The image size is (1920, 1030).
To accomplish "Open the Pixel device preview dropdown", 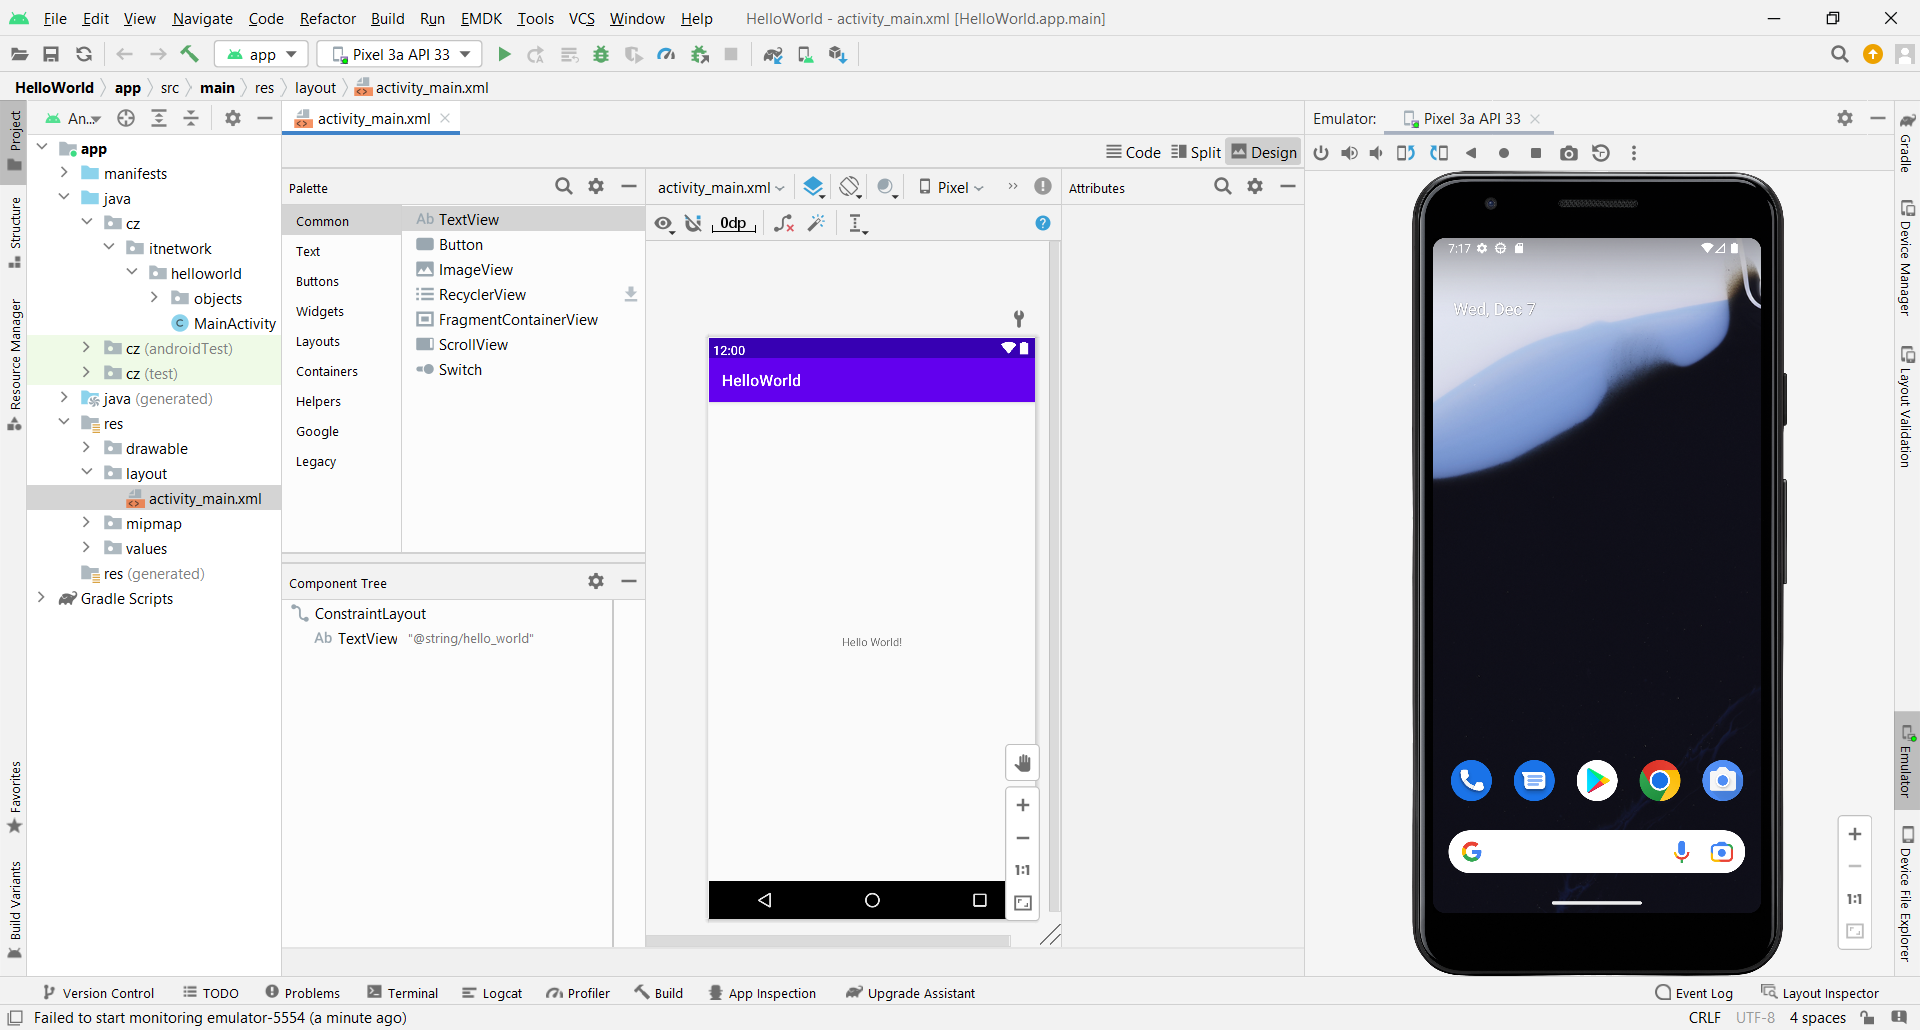I will click(x=952, y=187).
